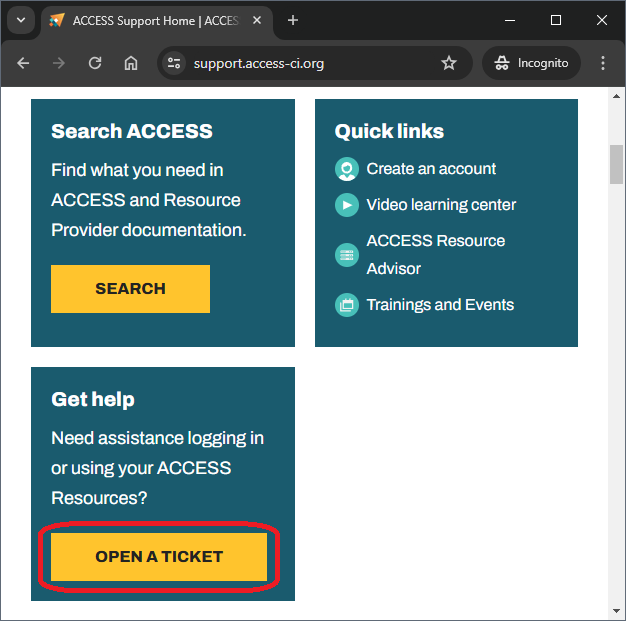The image size is (626, 621).
Task: Click the browser back arrow
Action: click(23, 63)
